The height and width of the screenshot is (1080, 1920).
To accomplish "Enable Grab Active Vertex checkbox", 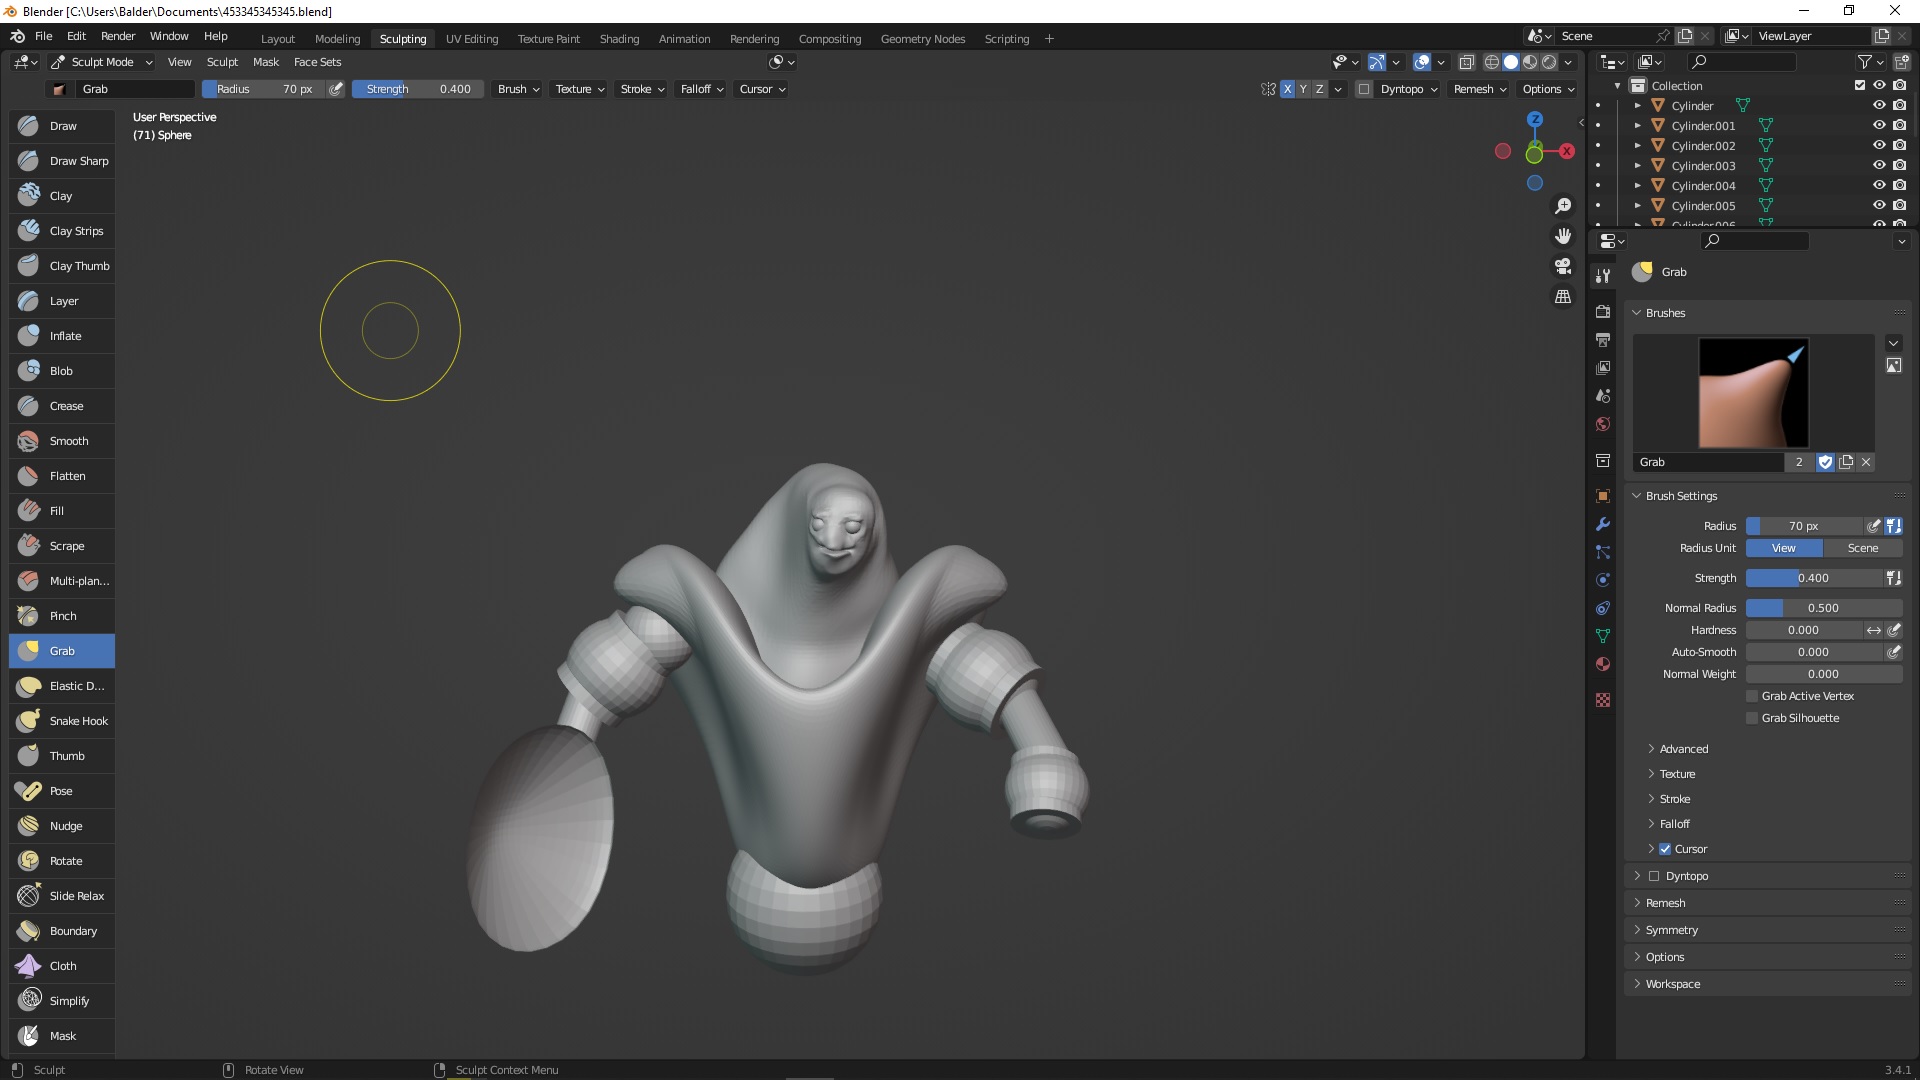I will pyautogui.click(x=1752, y=696).
